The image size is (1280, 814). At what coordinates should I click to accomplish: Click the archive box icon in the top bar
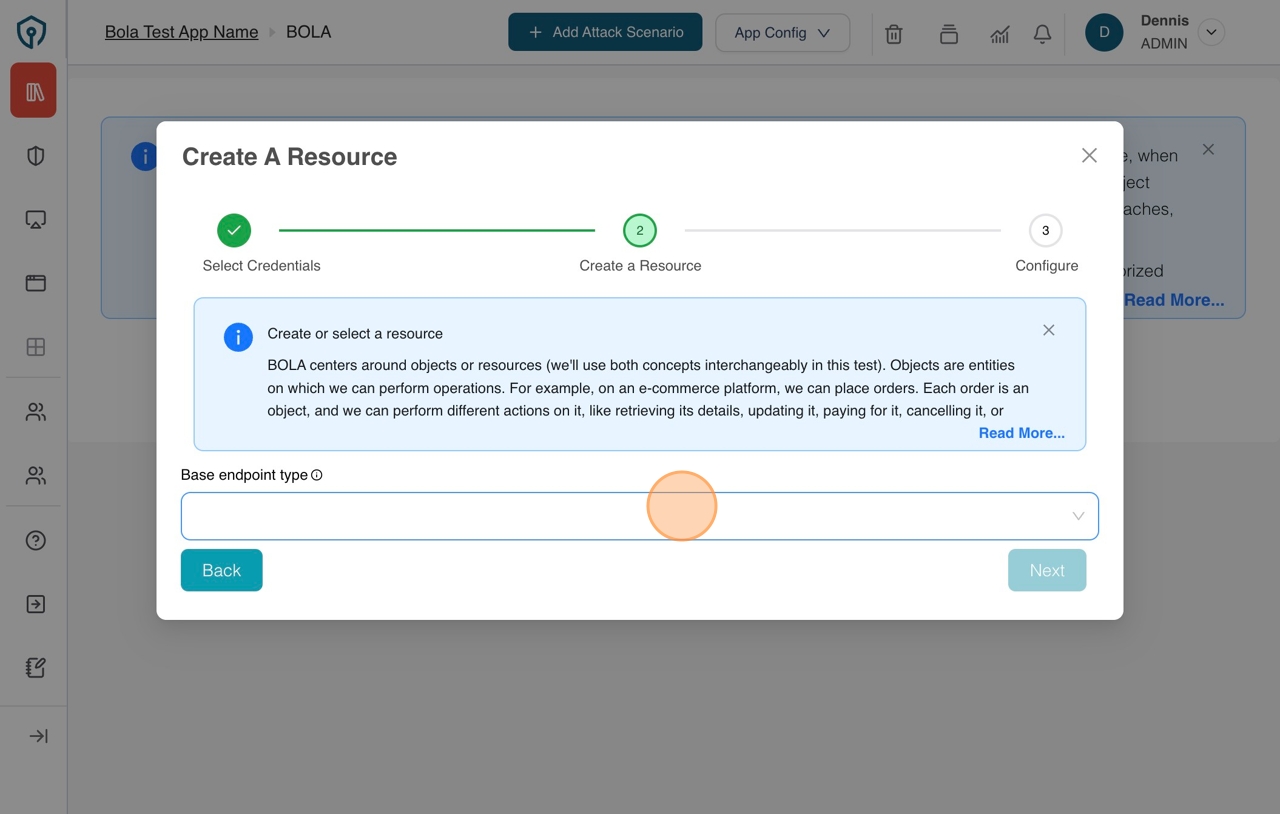[947, 33]
